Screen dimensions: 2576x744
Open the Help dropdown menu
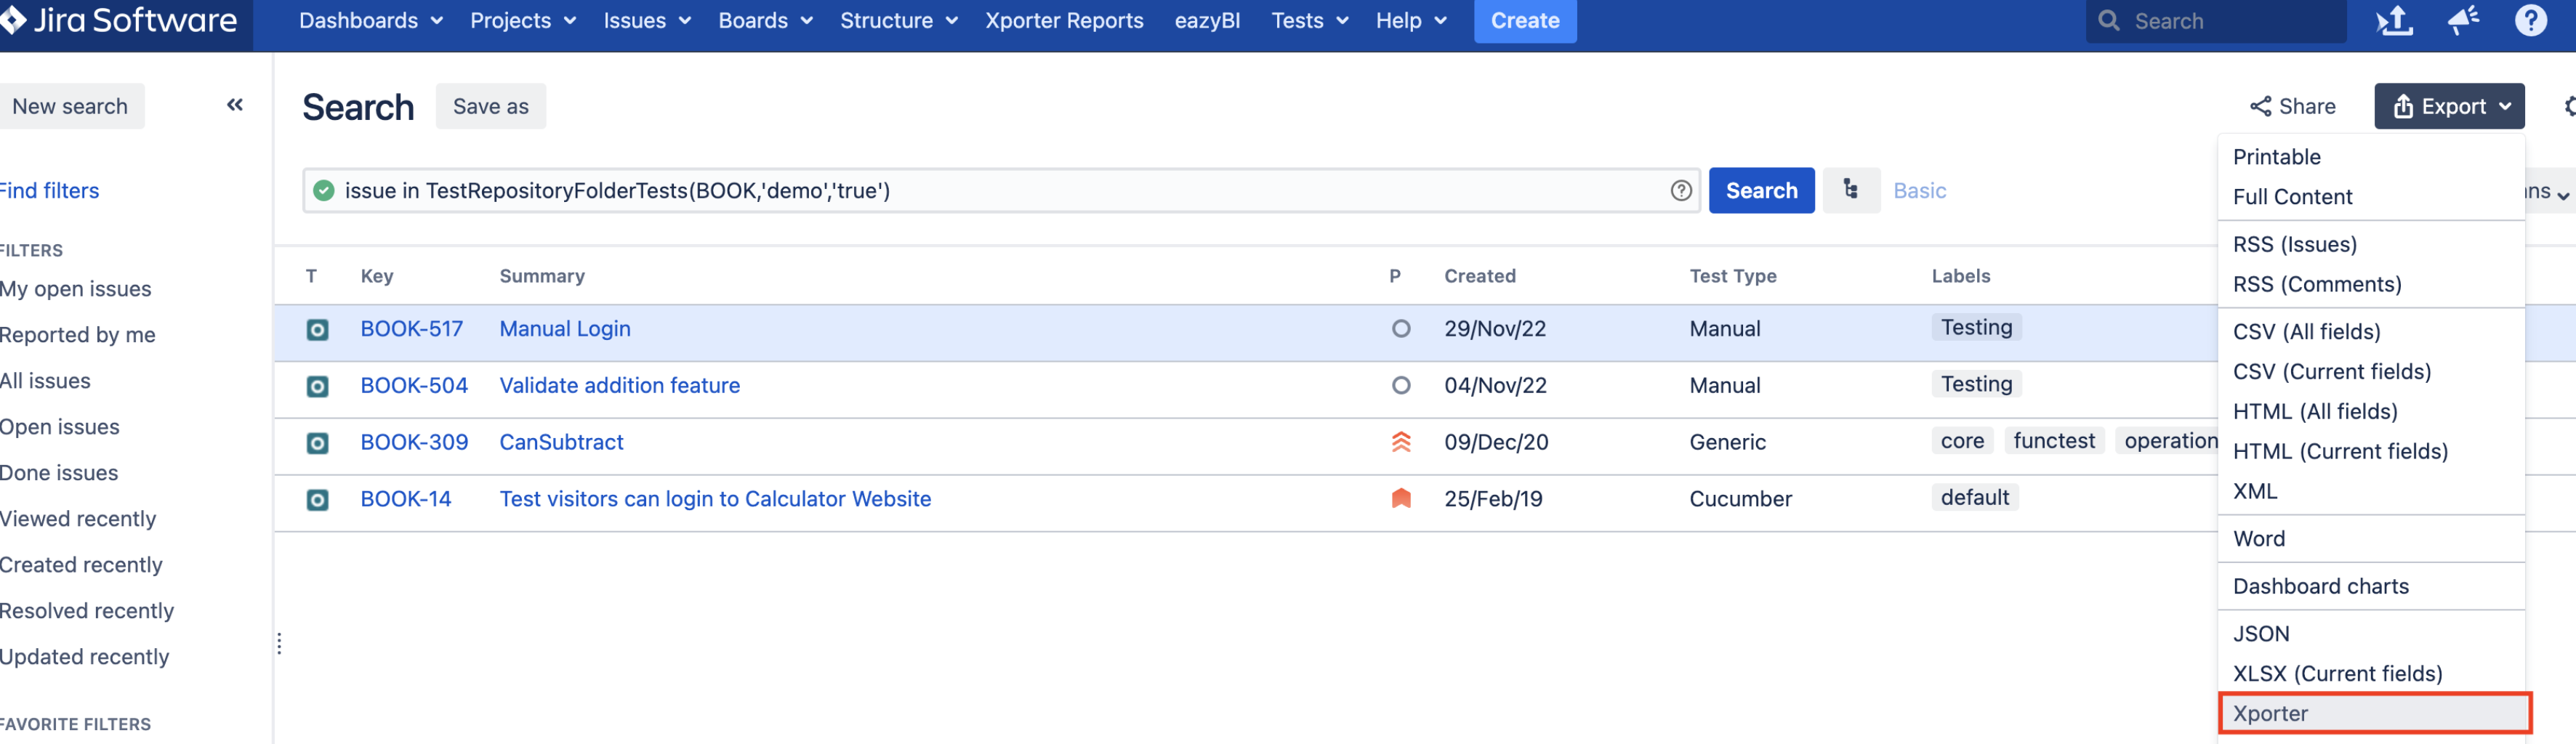(x=1410, y=21)
